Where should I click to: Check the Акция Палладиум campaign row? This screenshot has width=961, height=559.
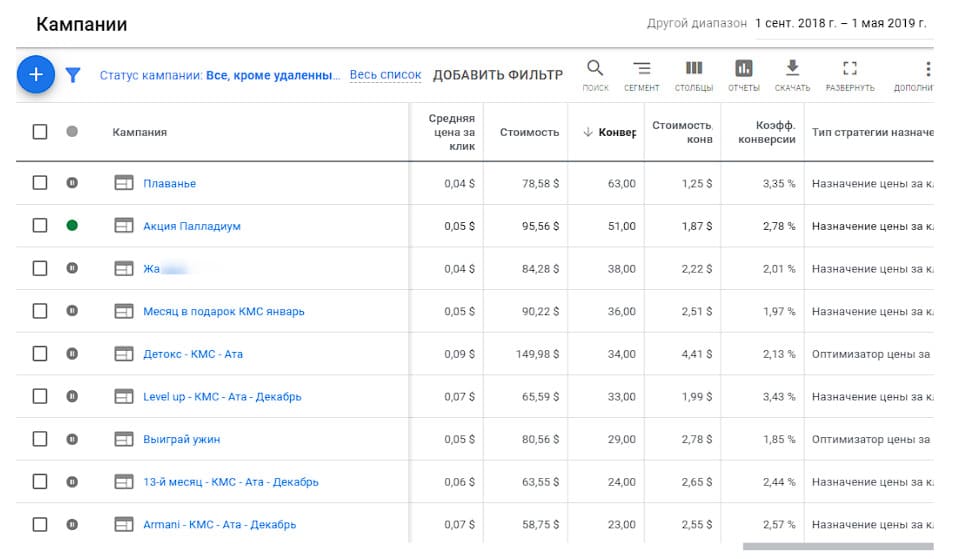(40, 226)
